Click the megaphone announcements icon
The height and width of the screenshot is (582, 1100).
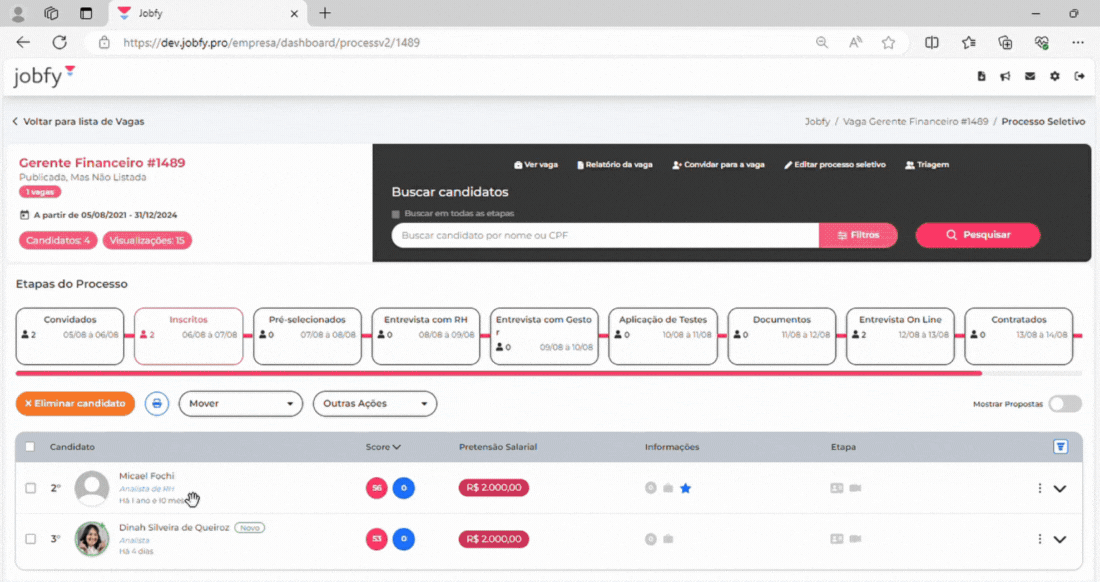click(1004, 76)
